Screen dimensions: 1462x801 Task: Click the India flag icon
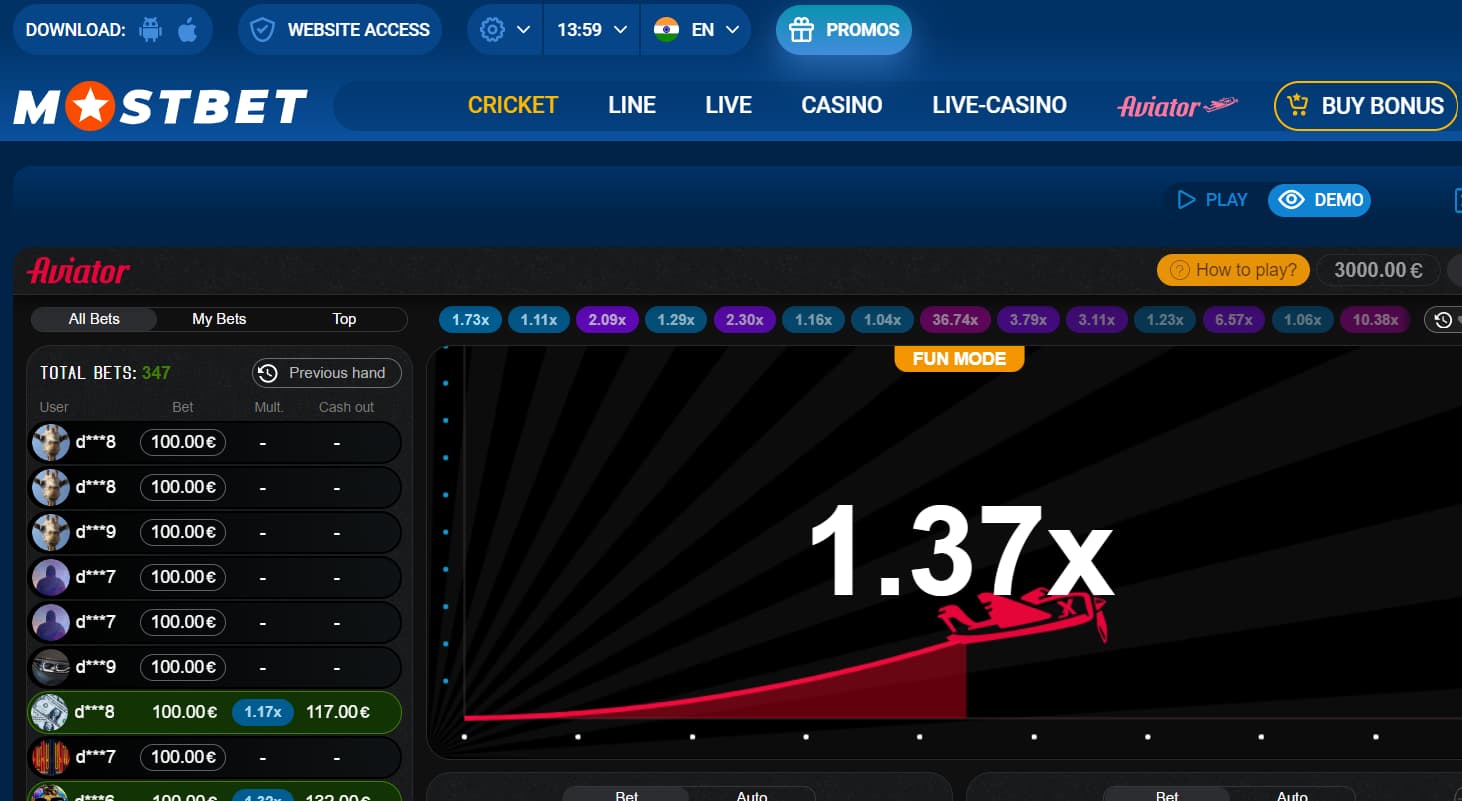pyautogui.click(x=666, y=30)
